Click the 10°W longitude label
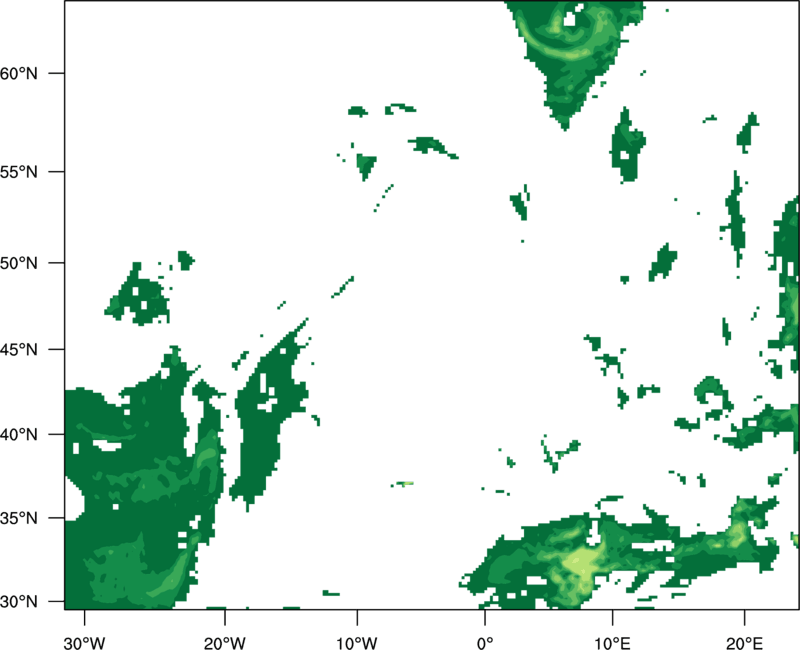 click(x=357, y=643)
